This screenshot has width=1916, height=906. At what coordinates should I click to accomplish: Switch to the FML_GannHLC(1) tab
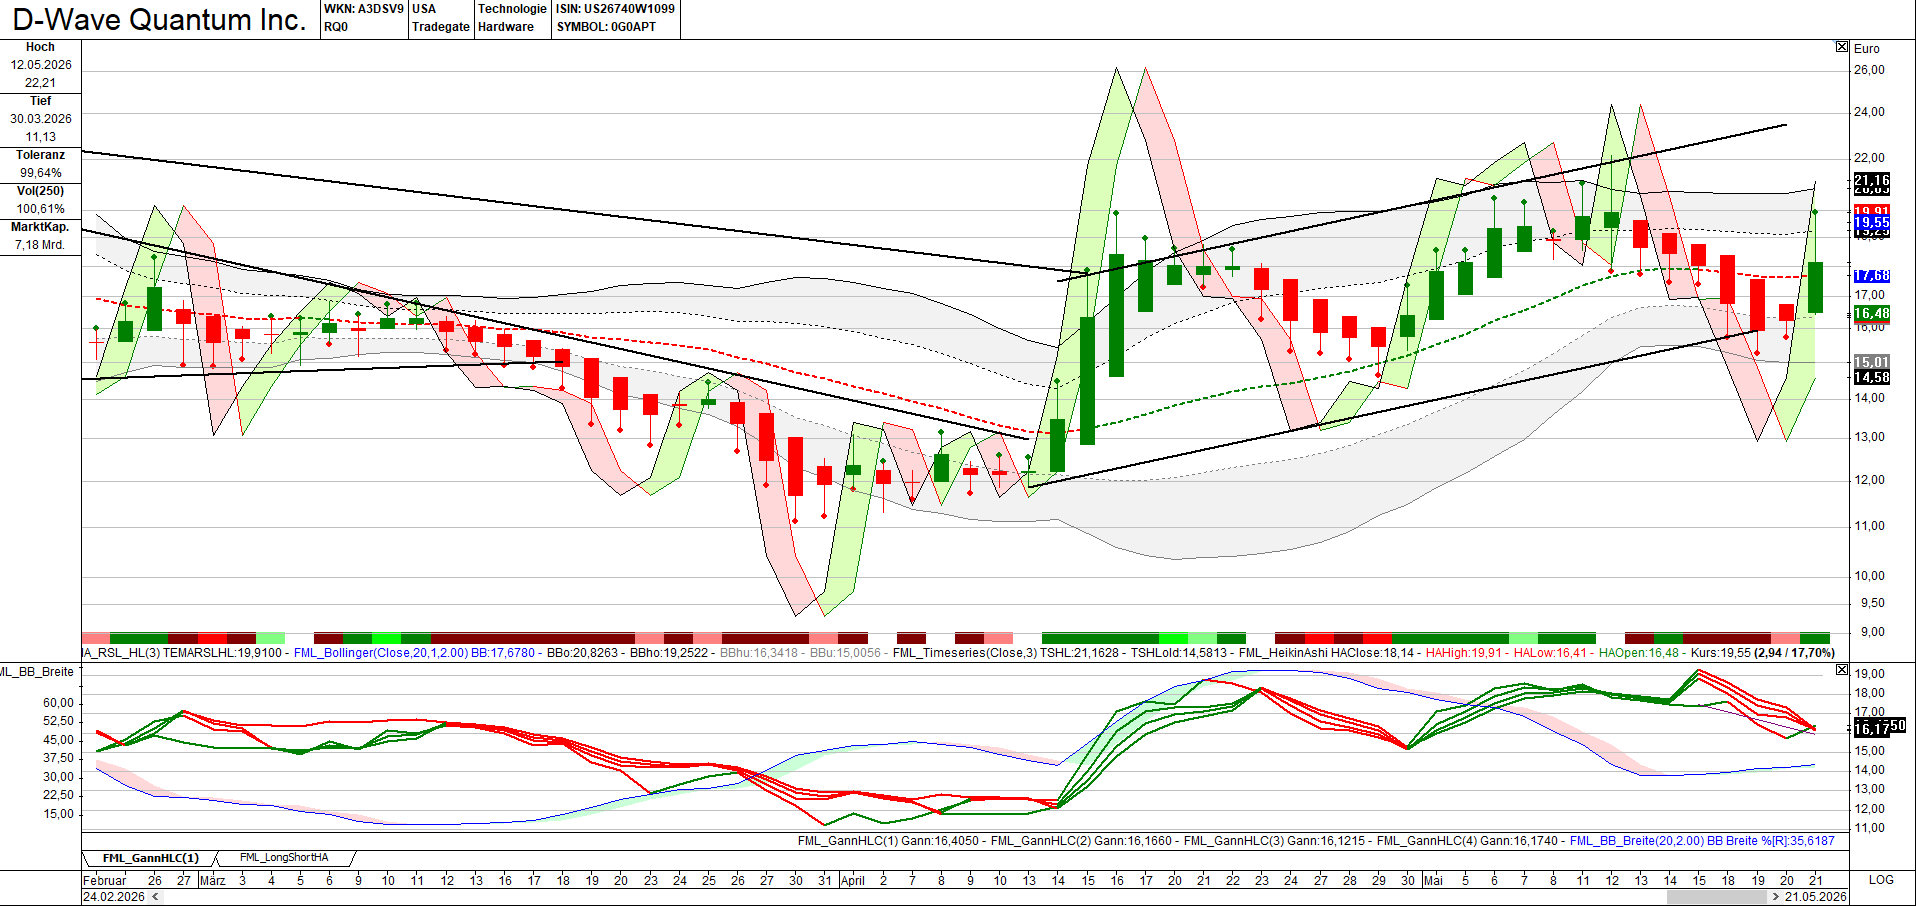(x=150, y=858)
